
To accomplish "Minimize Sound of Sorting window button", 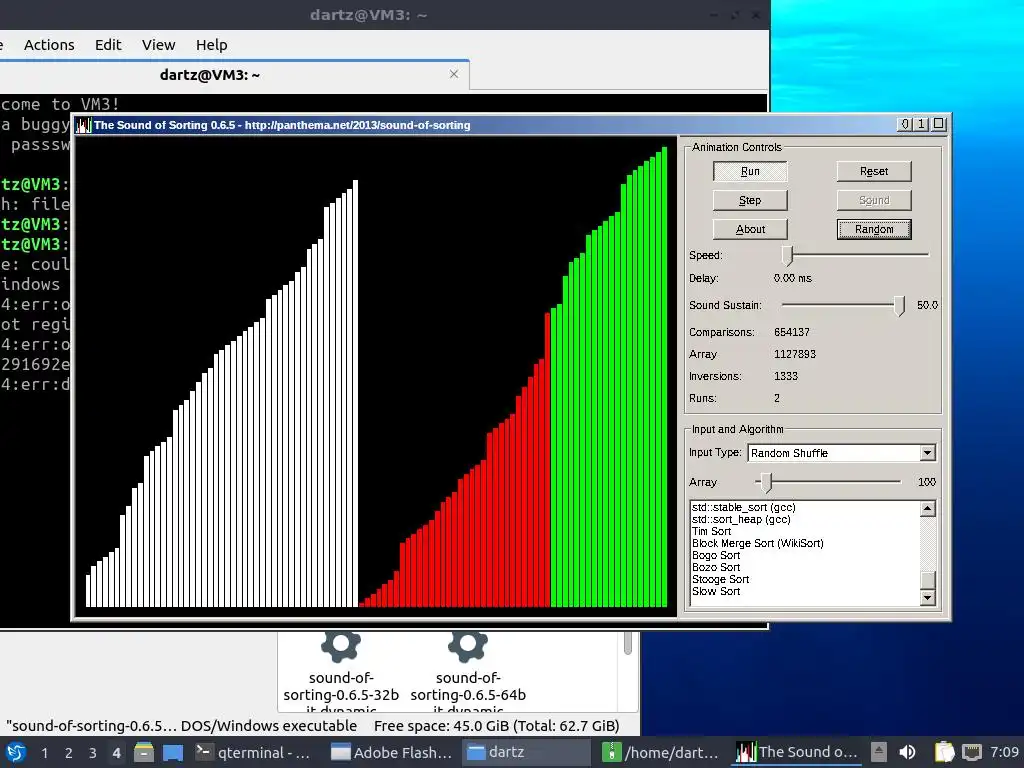I will pyautogui.click(x=905, y=124).
